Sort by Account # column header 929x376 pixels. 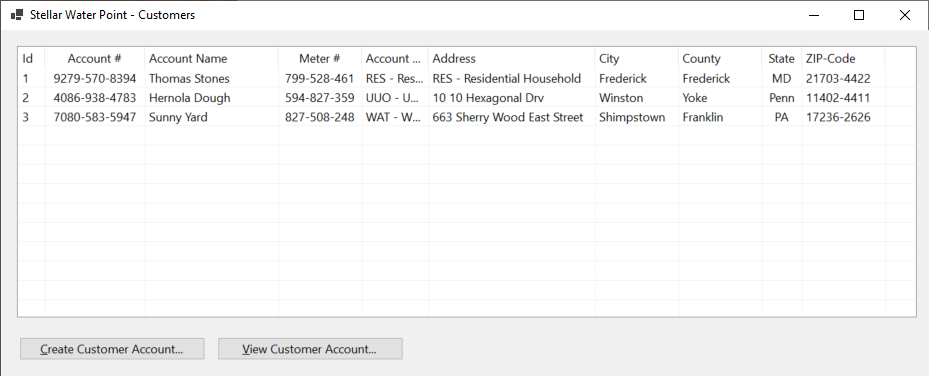point(95,59)
